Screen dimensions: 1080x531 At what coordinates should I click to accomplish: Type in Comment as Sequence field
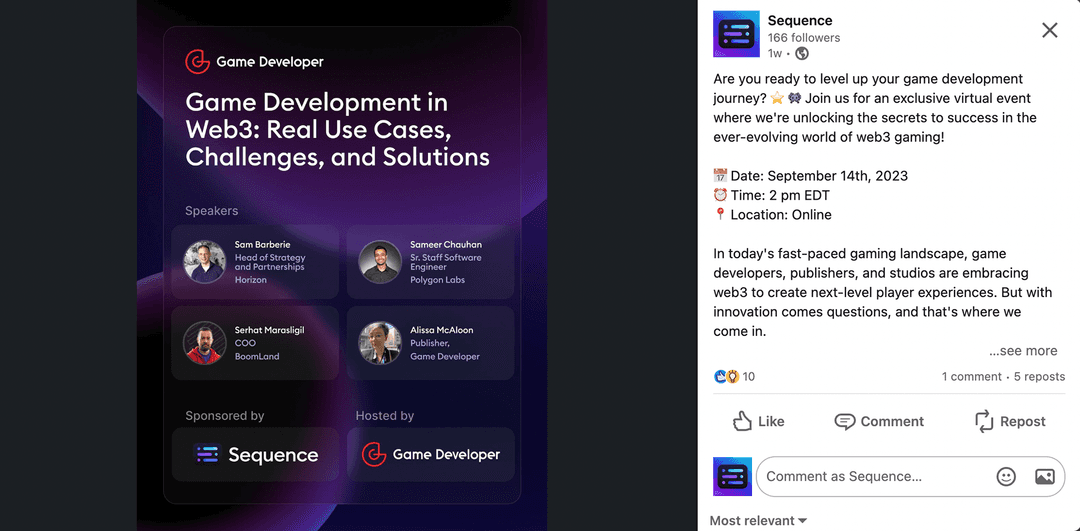(870, 477)
